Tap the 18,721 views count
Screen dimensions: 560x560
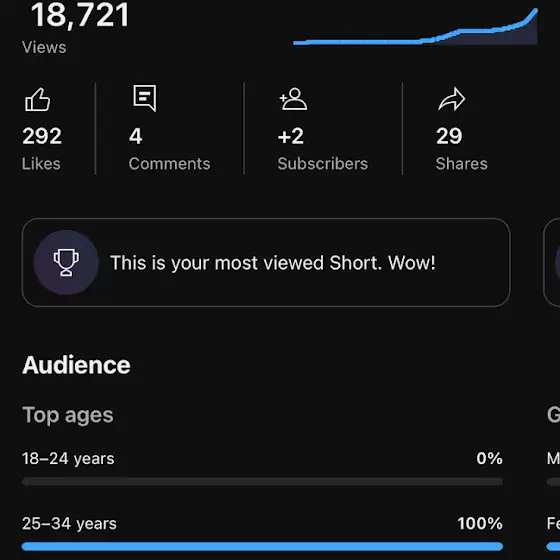pos(80,15)
